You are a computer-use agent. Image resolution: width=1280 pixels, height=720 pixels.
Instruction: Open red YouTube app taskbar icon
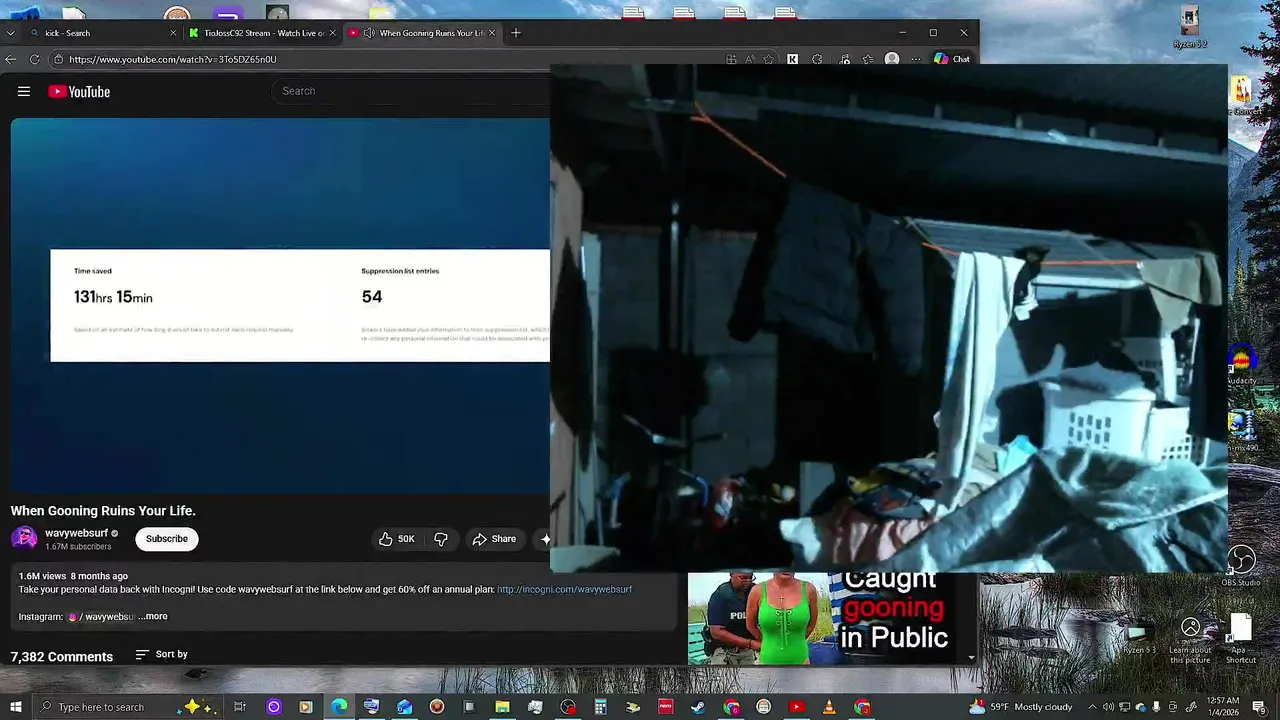pos(796,707)
